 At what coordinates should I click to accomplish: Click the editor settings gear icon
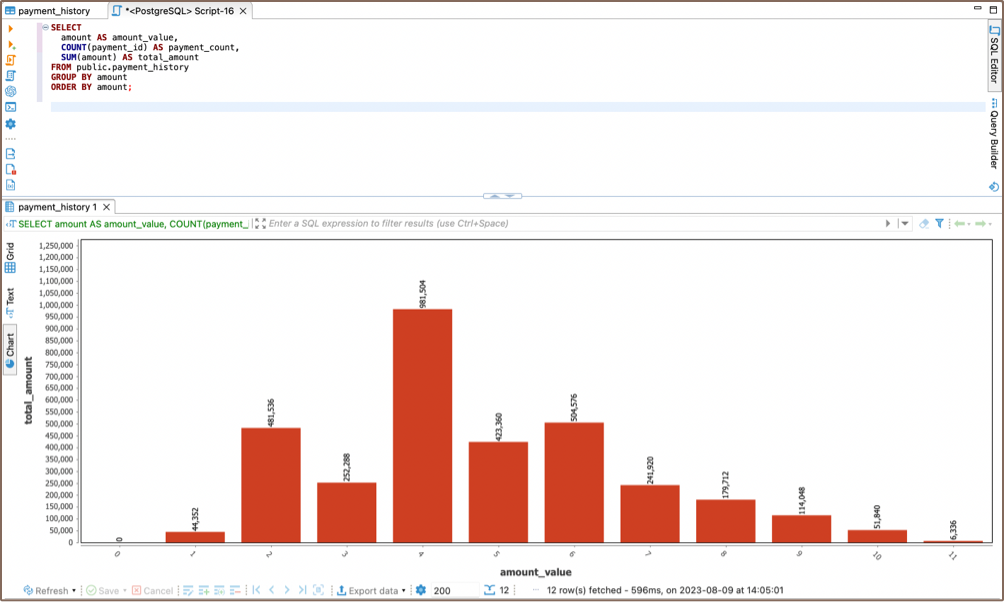[x=11, y=124]
